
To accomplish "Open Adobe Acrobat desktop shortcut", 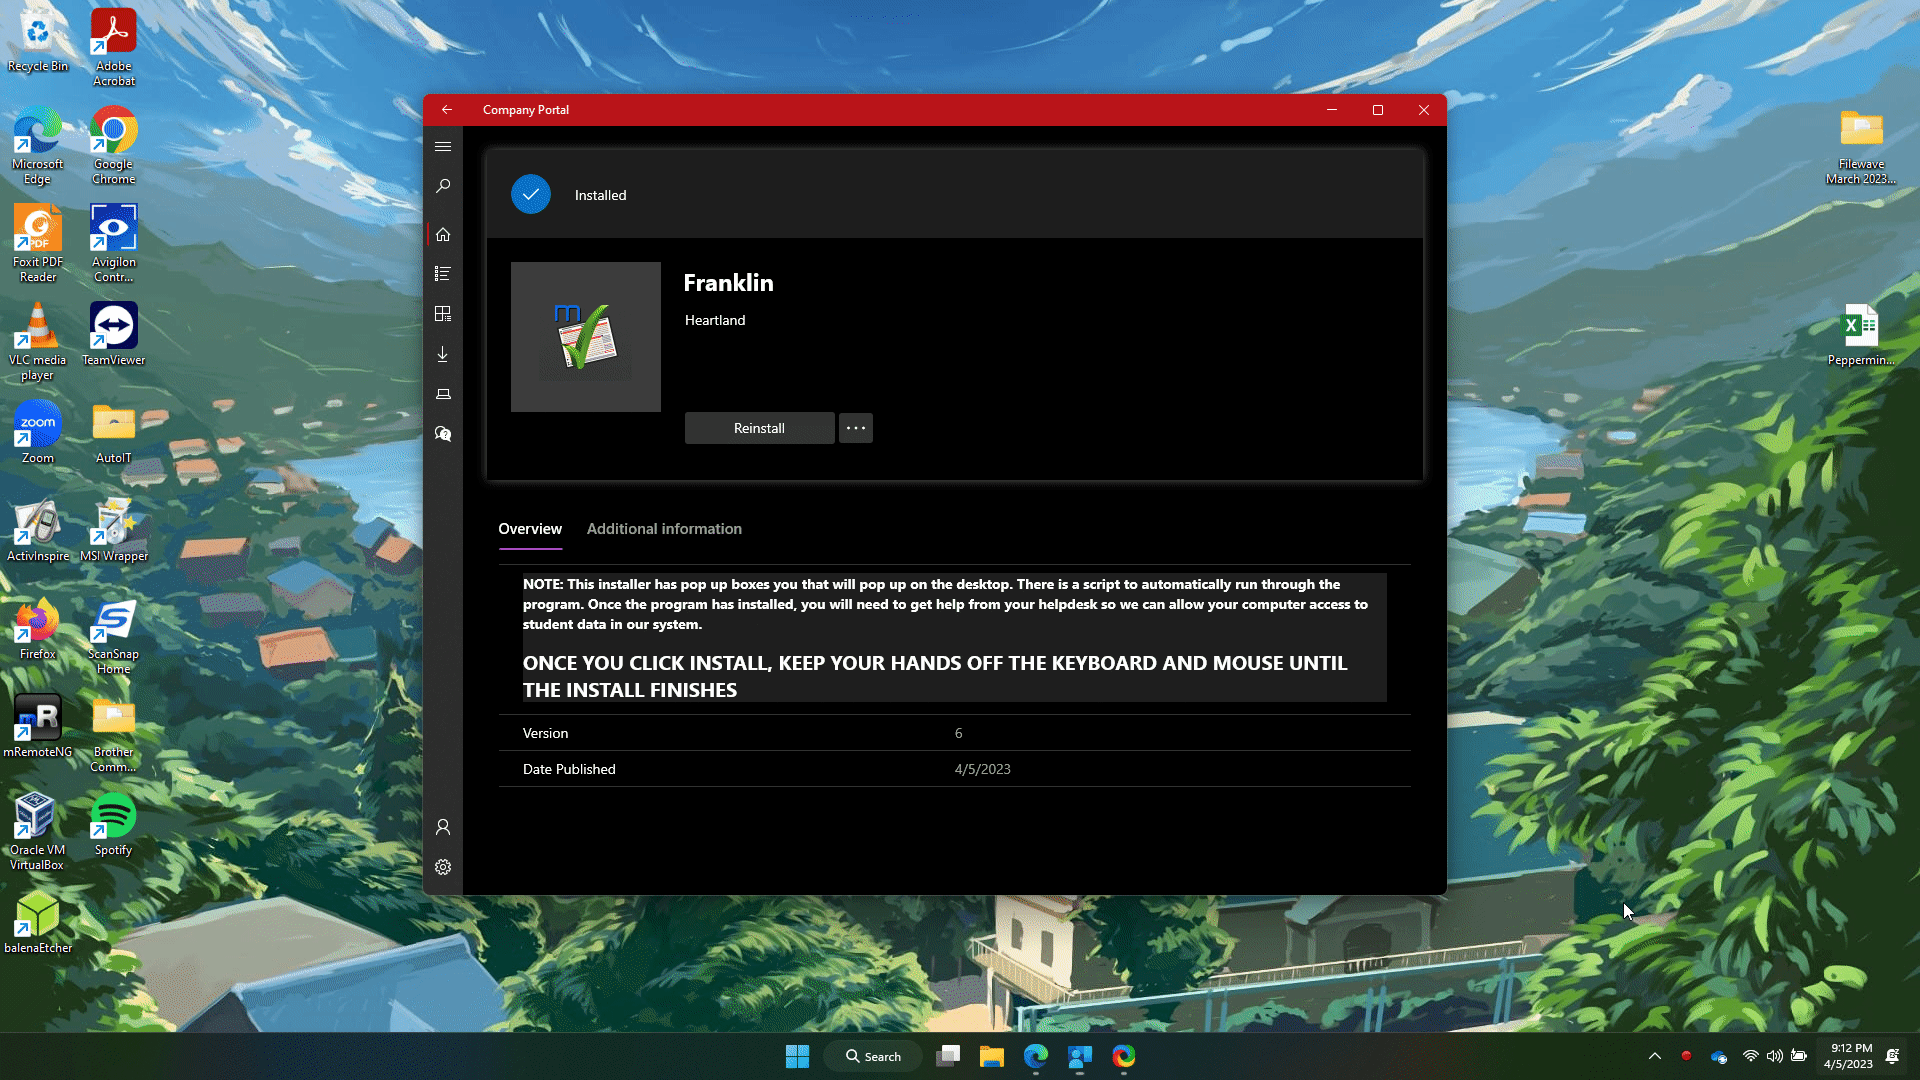I will 114,48.
